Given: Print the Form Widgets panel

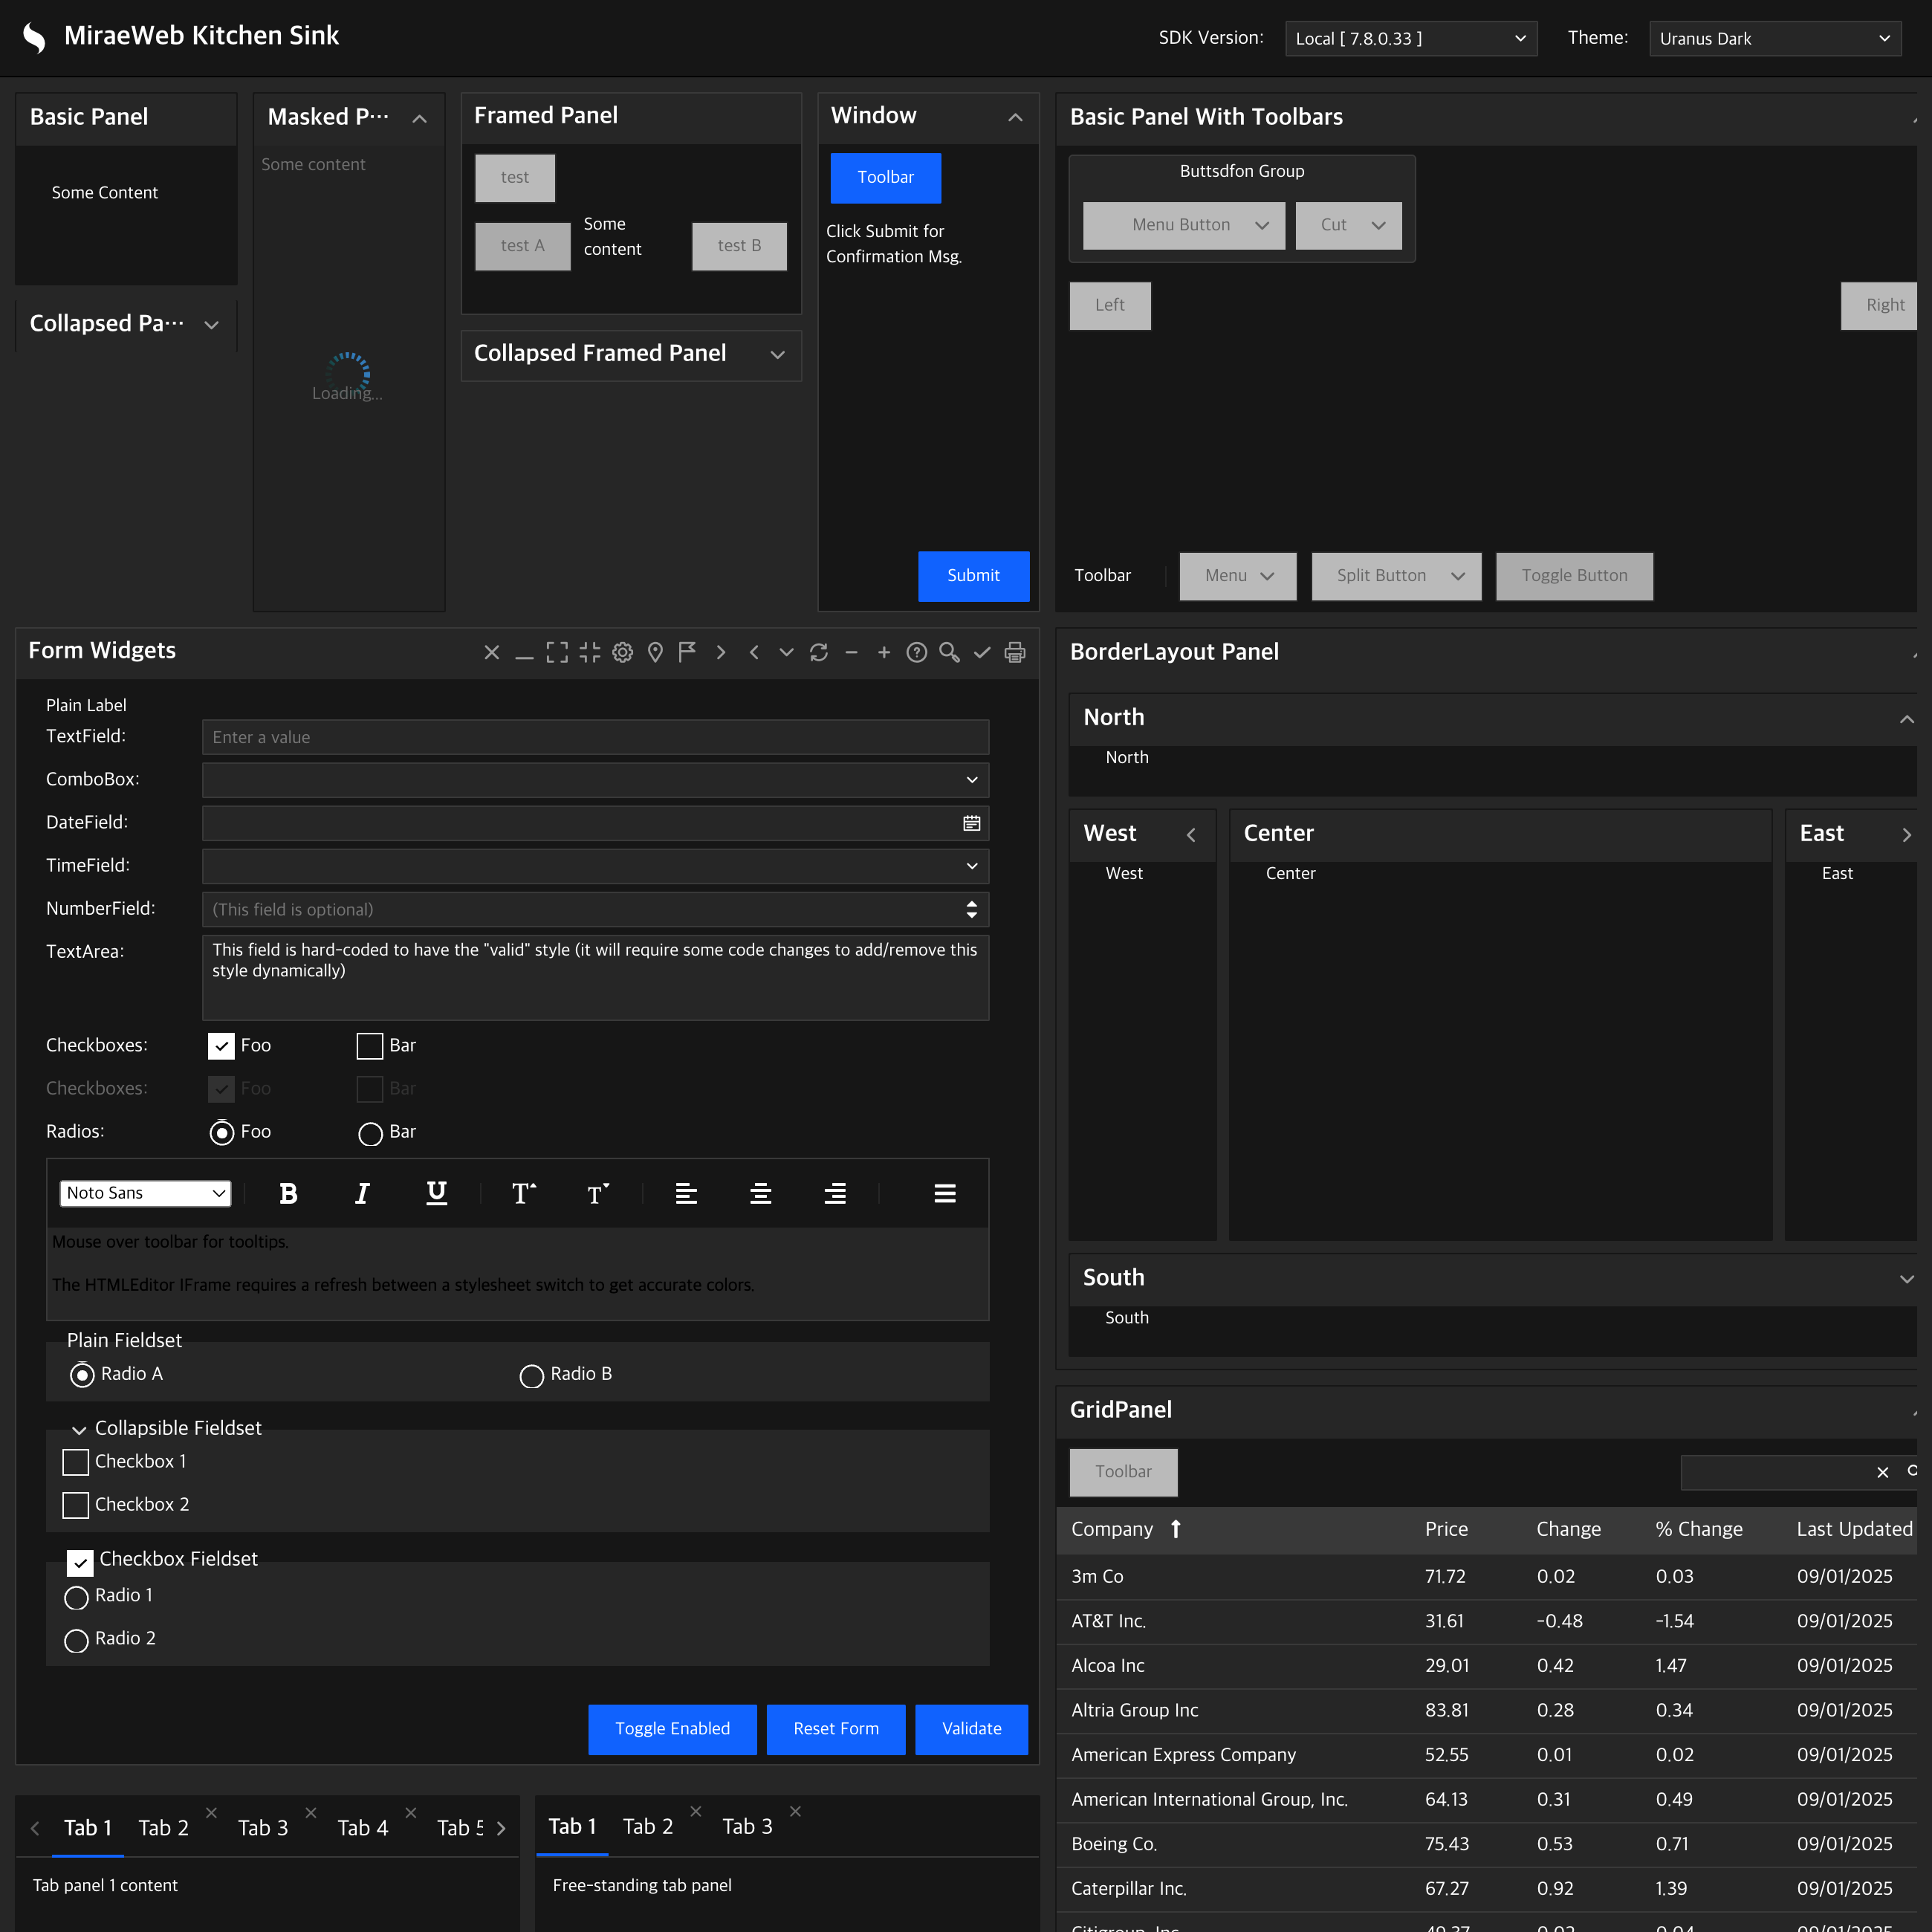Looking at the screenshot, I should click(x=1014, y=652).
